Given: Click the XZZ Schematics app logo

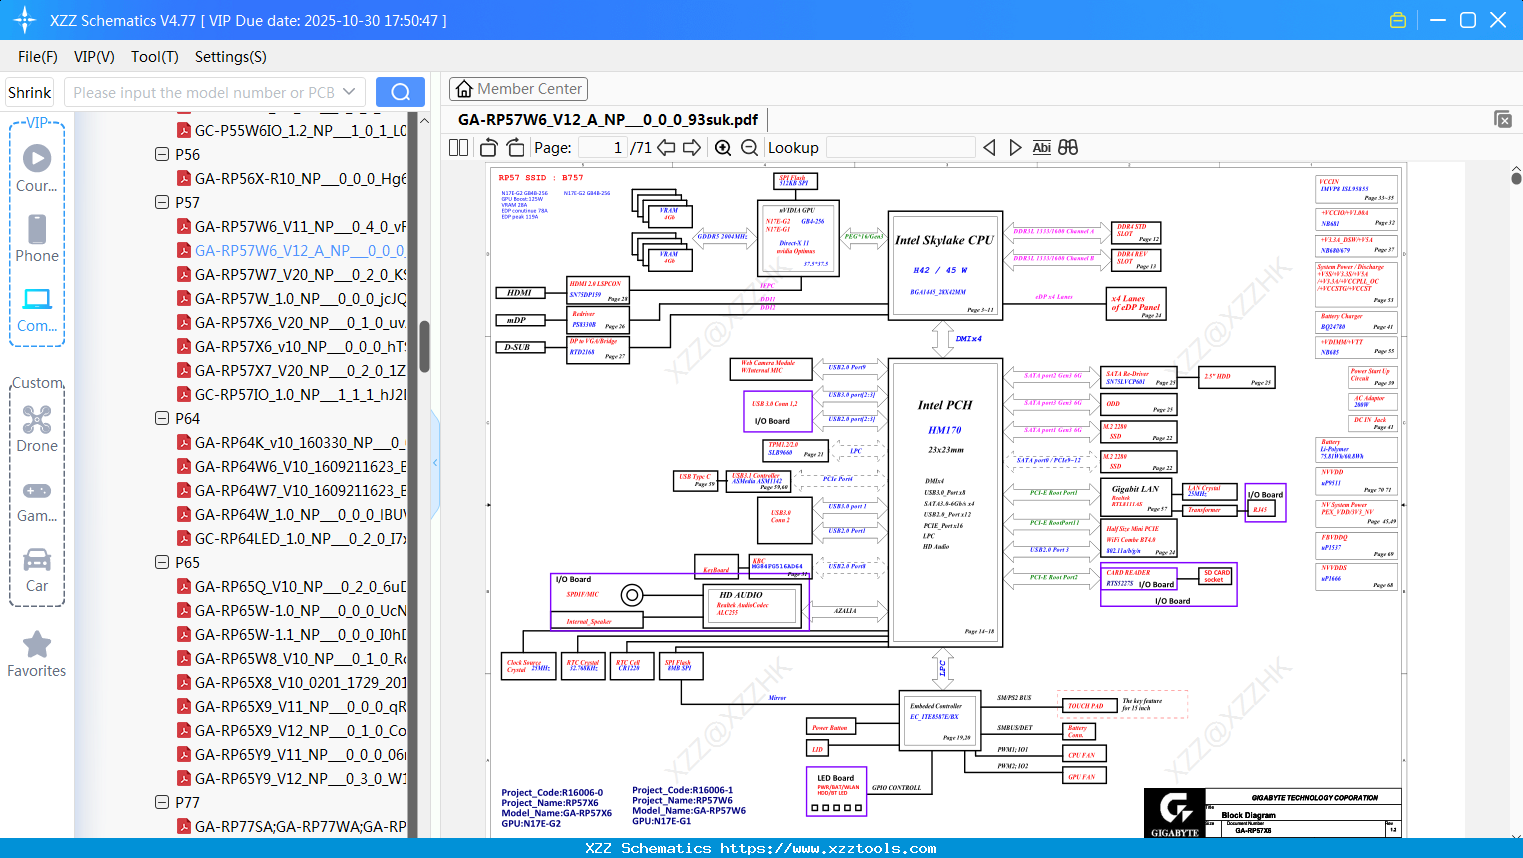Looking at the screenshot, I should [25, 20].
